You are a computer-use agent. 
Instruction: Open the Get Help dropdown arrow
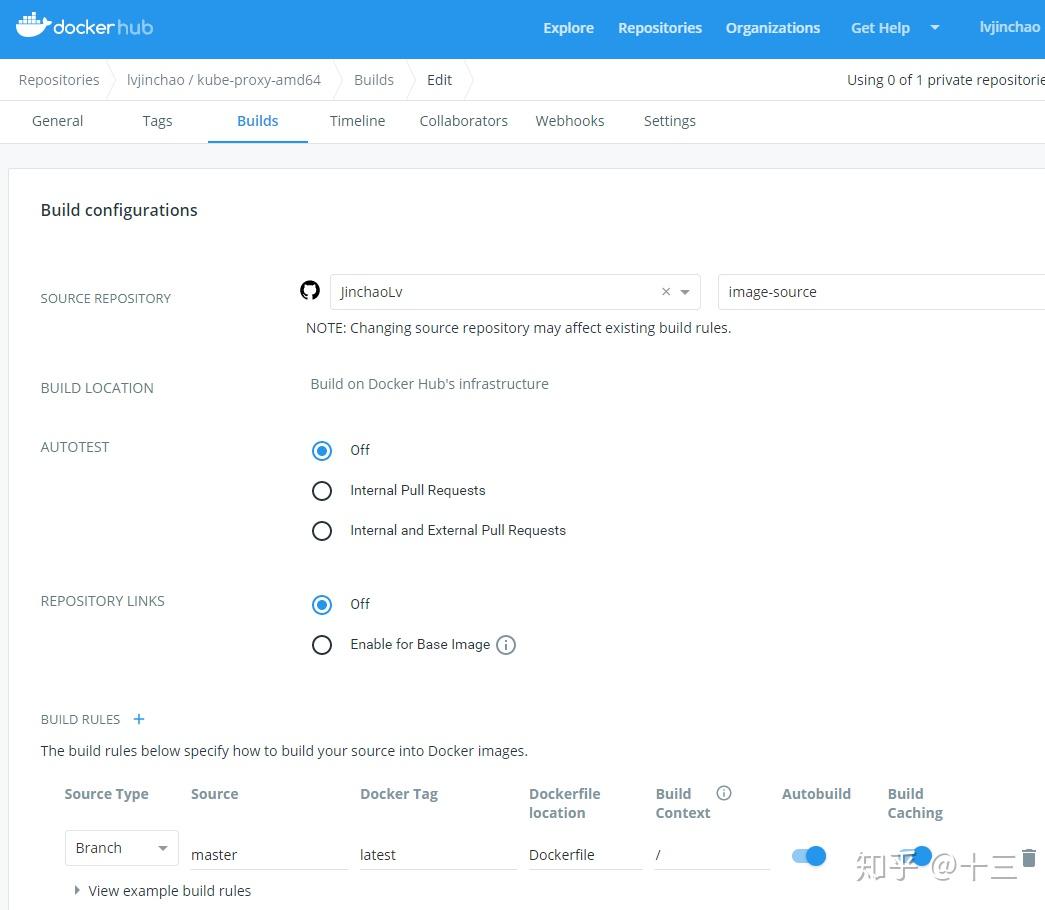935,28
